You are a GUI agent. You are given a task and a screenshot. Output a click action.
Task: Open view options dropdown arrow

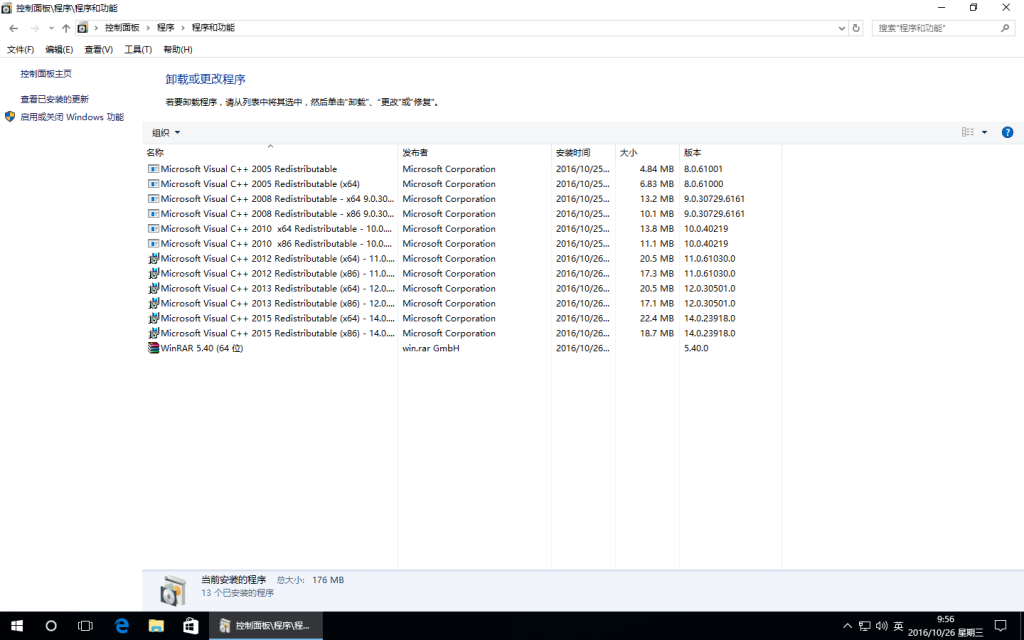[984, 132]
